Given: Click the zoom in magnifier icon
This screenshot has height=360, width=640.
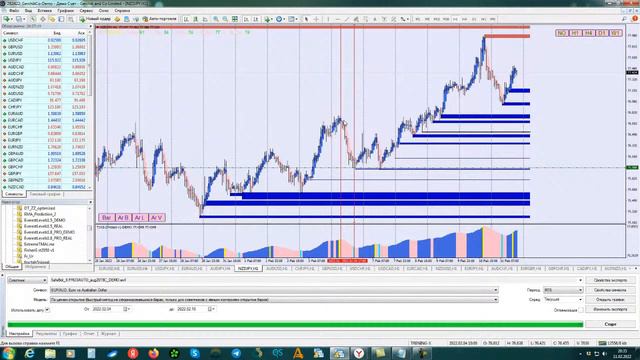Looking at the screenshot, I should 216,19.
